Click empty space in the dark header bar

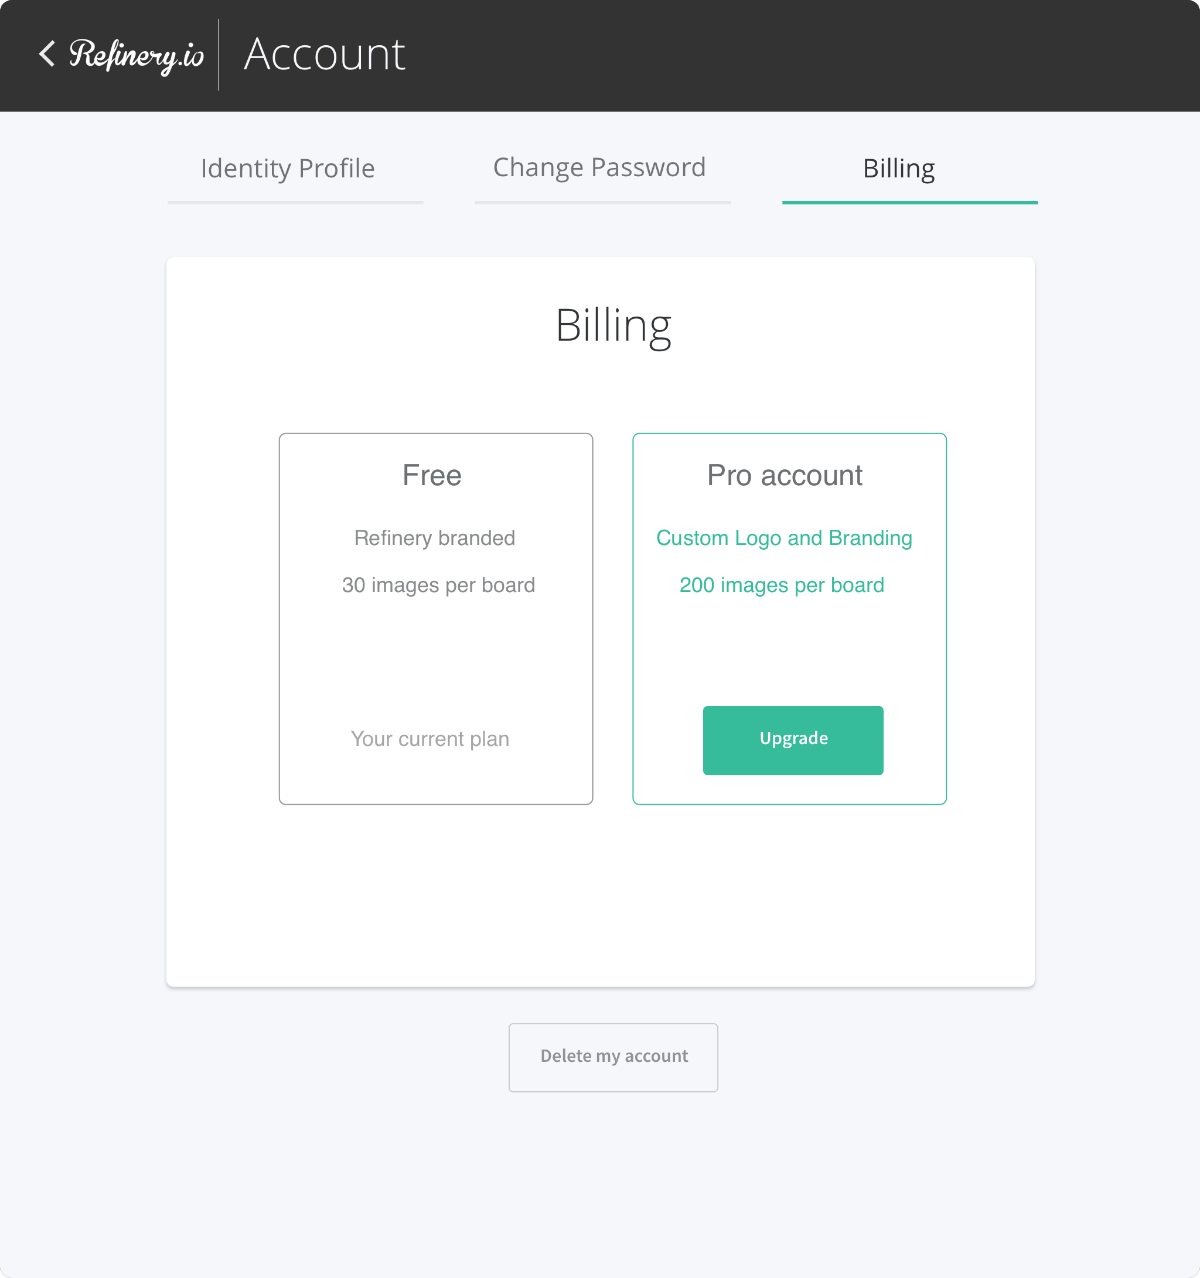click(800, 55)
